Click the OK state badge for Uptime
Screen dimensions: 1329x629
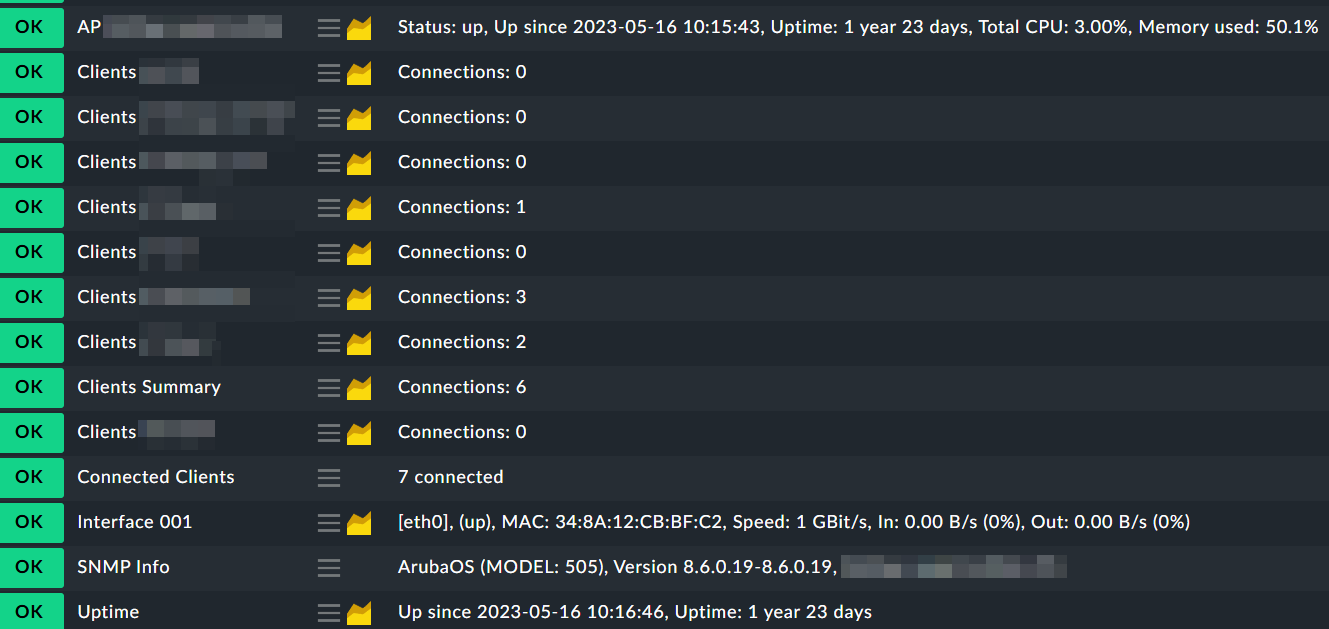click(30, 612)
